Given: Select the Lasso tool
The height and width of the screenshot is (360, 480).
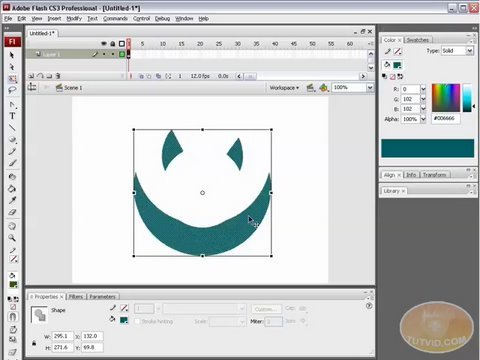Looking at the screenshot, I should coord(12,90).
